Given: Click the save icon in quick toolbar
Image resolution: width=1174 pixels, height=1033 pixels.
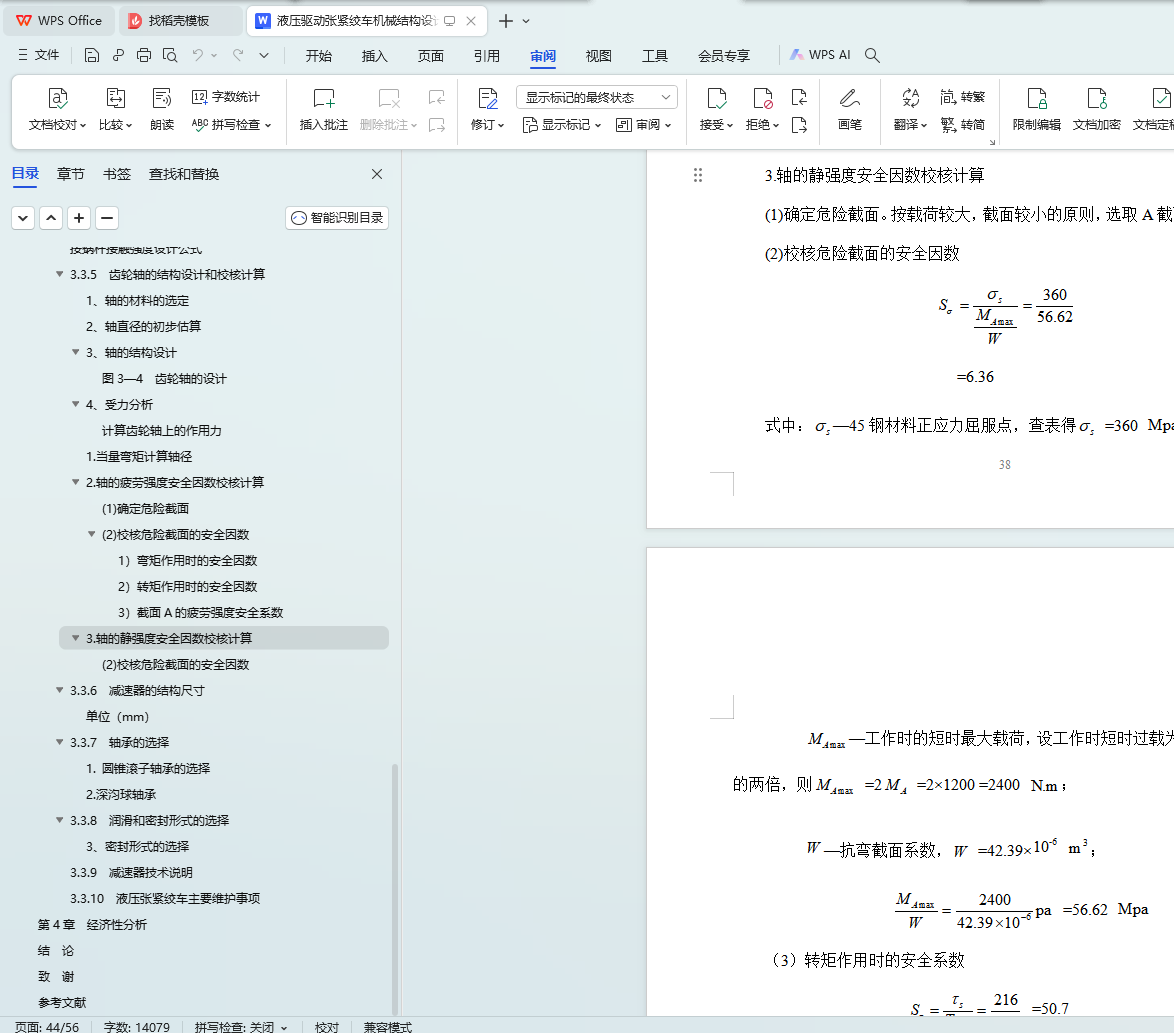Looking at the screenshot, I should [91, 55].
